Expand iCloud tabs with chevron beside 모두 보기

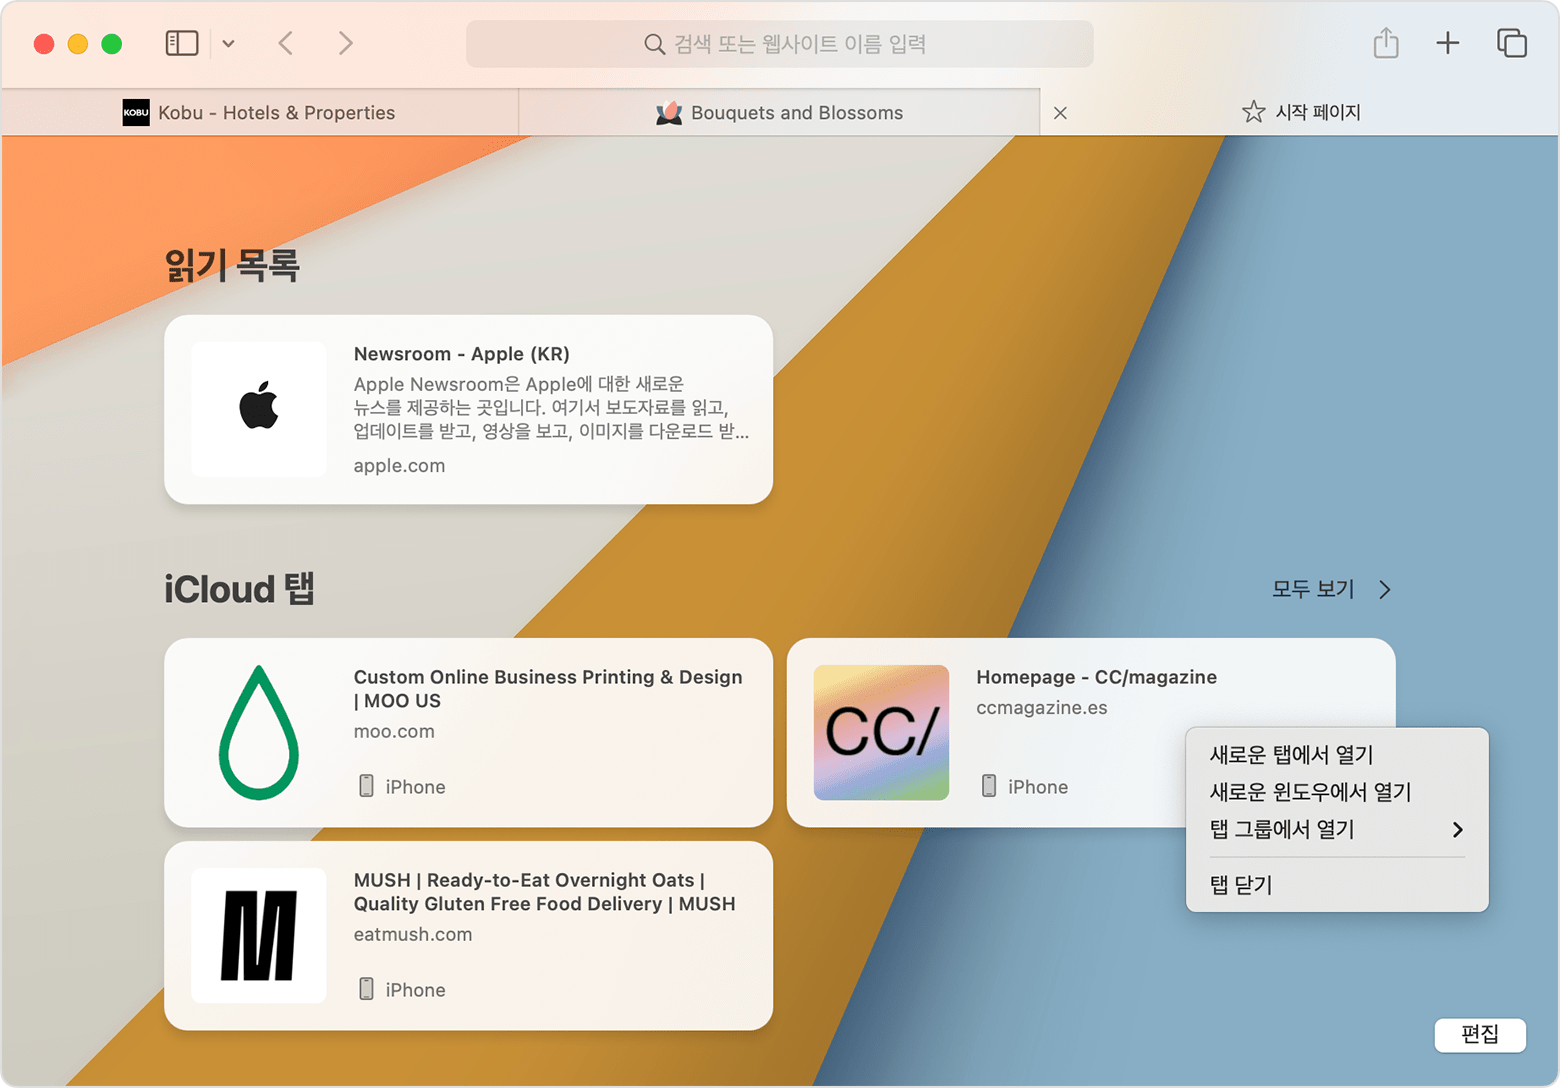1385,589
